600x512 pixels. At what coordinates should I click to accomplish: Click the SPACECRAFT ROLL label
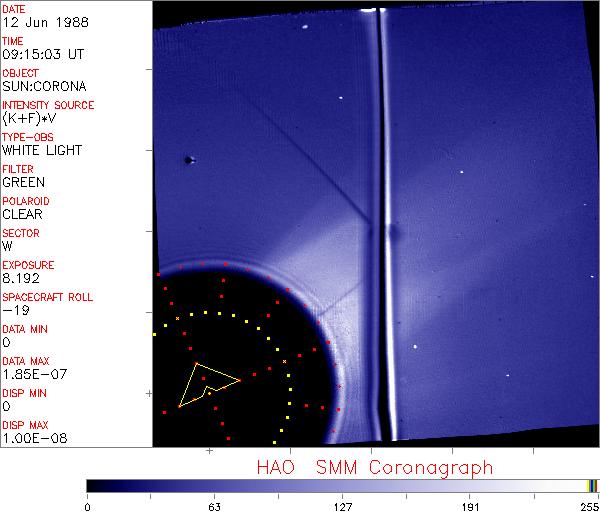point(47,297)
